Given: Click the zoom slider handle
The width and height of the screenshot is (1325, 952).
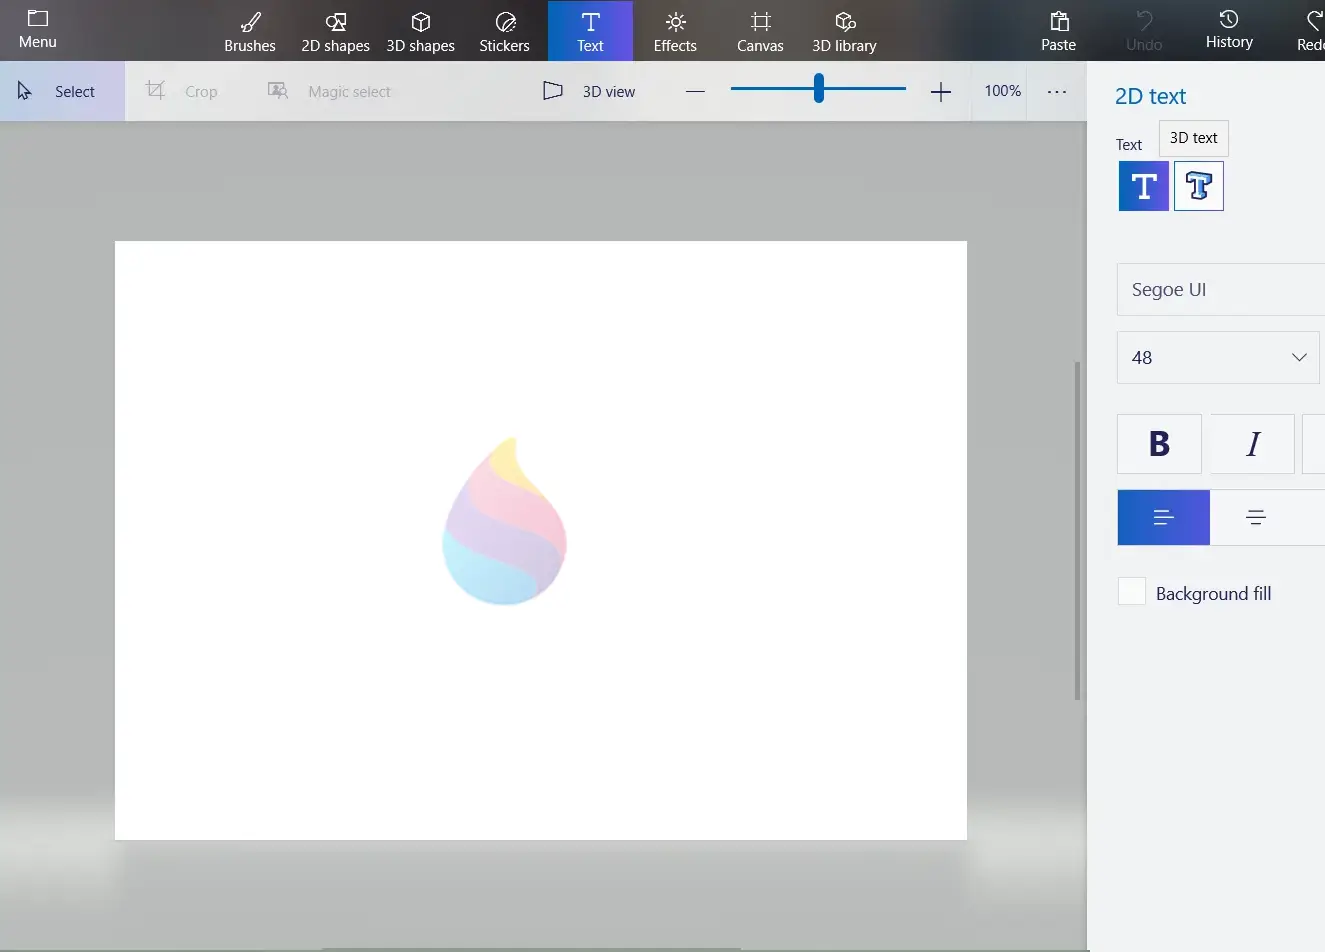Looking at the screenshot, I should (819, 89).
